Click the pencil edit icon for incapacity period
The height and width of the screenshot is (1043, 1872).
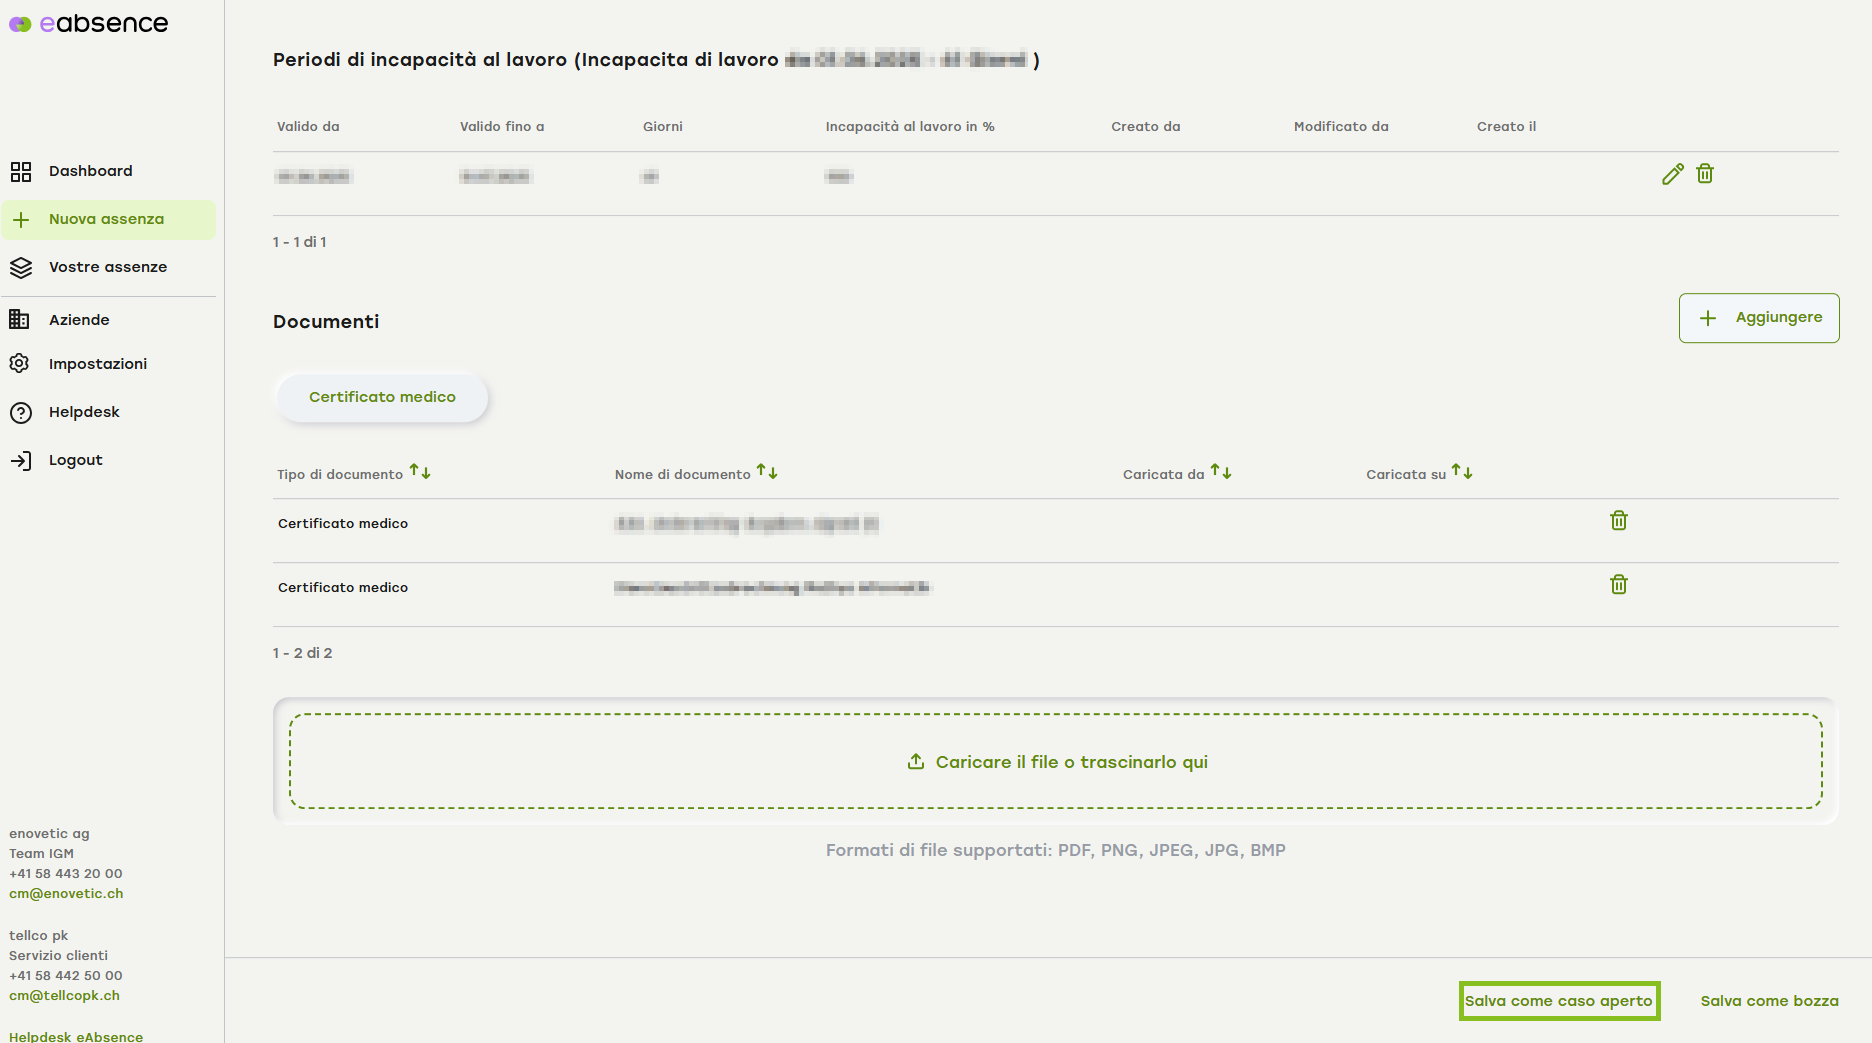tap(1672, 174)
